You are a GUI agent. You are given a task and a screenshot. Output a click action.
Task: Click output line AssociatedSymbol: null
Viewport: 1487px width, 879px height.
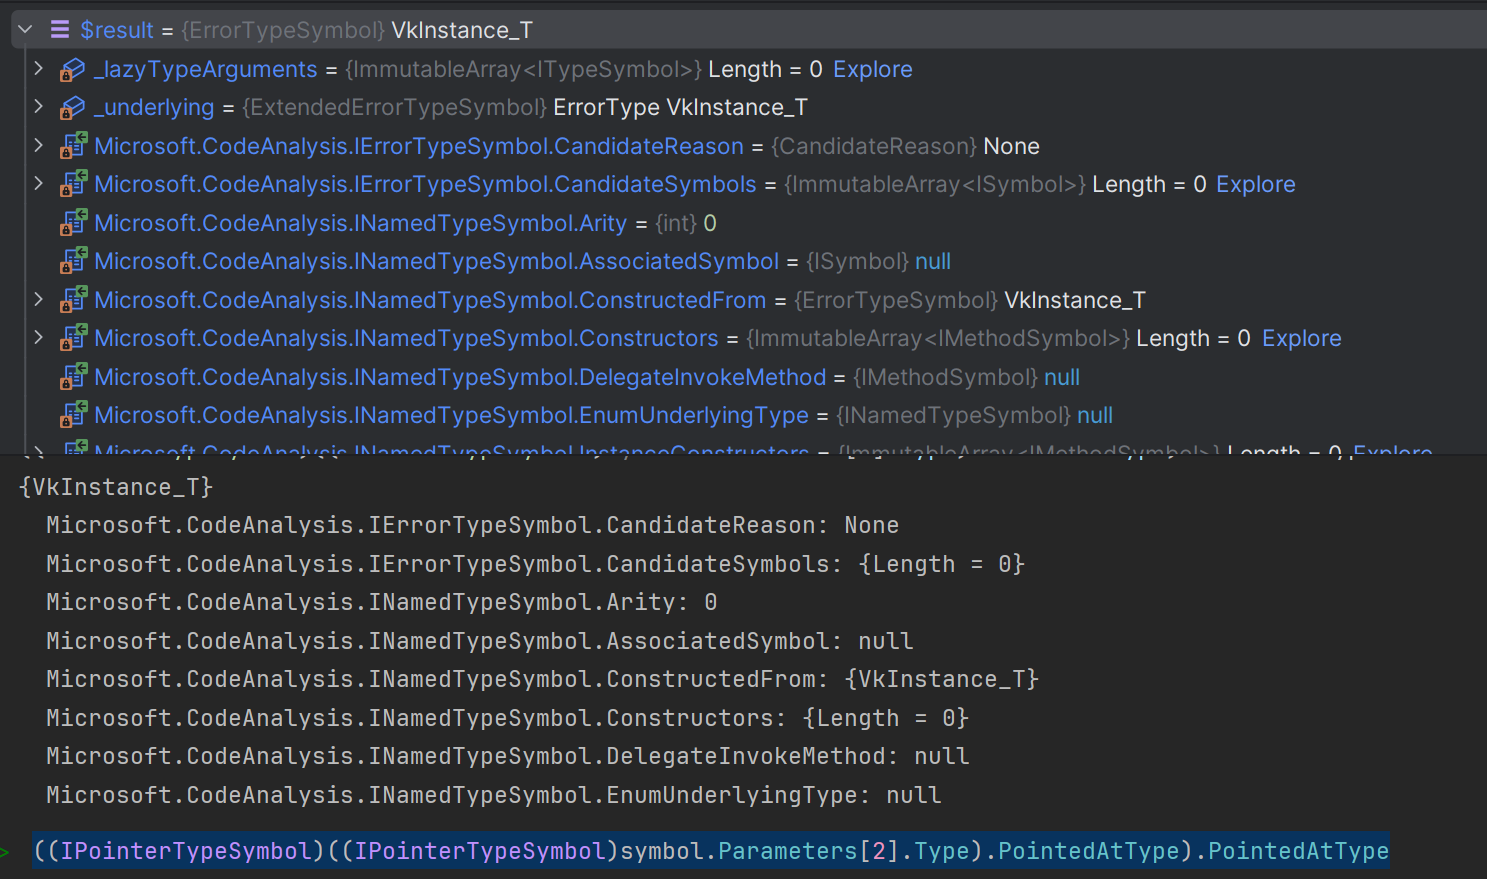click(479, 641)
